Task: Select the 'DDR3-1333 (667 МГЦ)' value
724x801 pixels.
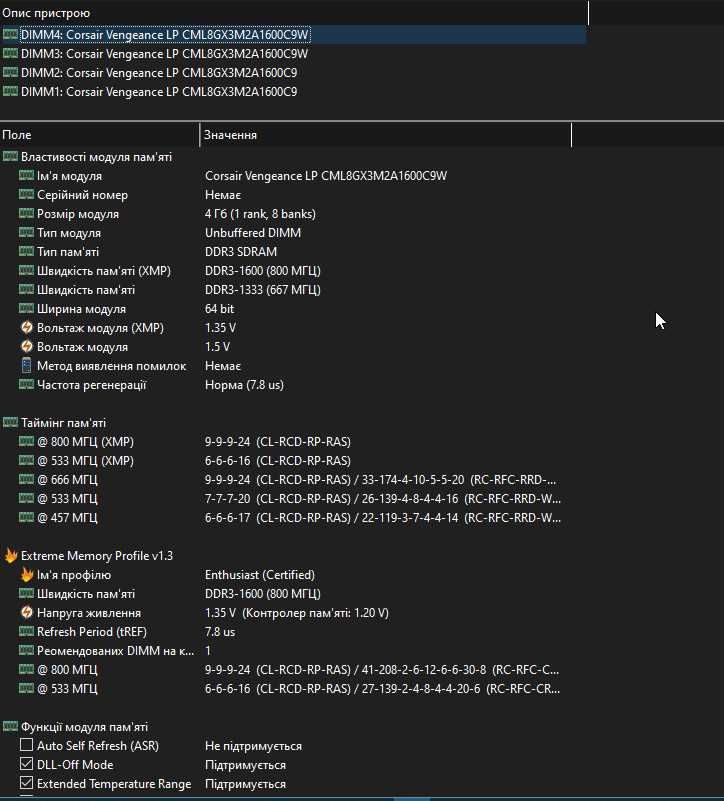Action: pos(263,290)
